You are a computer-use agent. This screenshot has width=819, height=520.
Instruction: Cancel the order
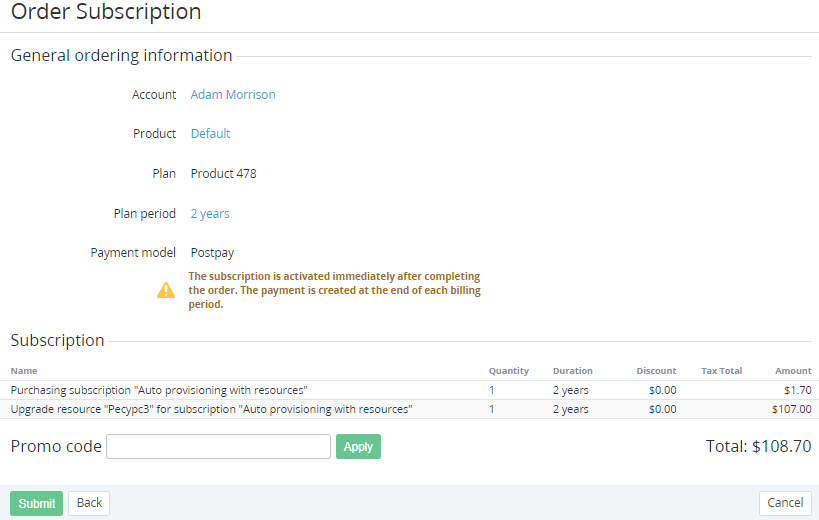(785, 503)
